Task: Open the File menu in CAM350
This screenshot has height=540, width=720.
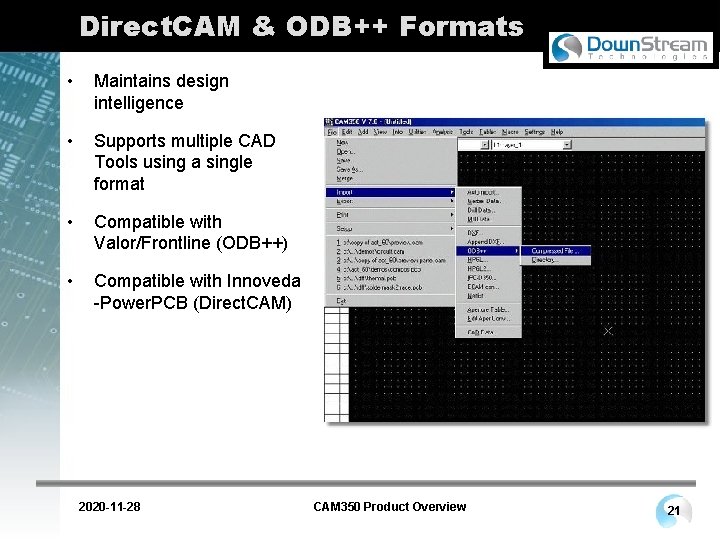Action: pyautogui.click(x=332, y=132)
